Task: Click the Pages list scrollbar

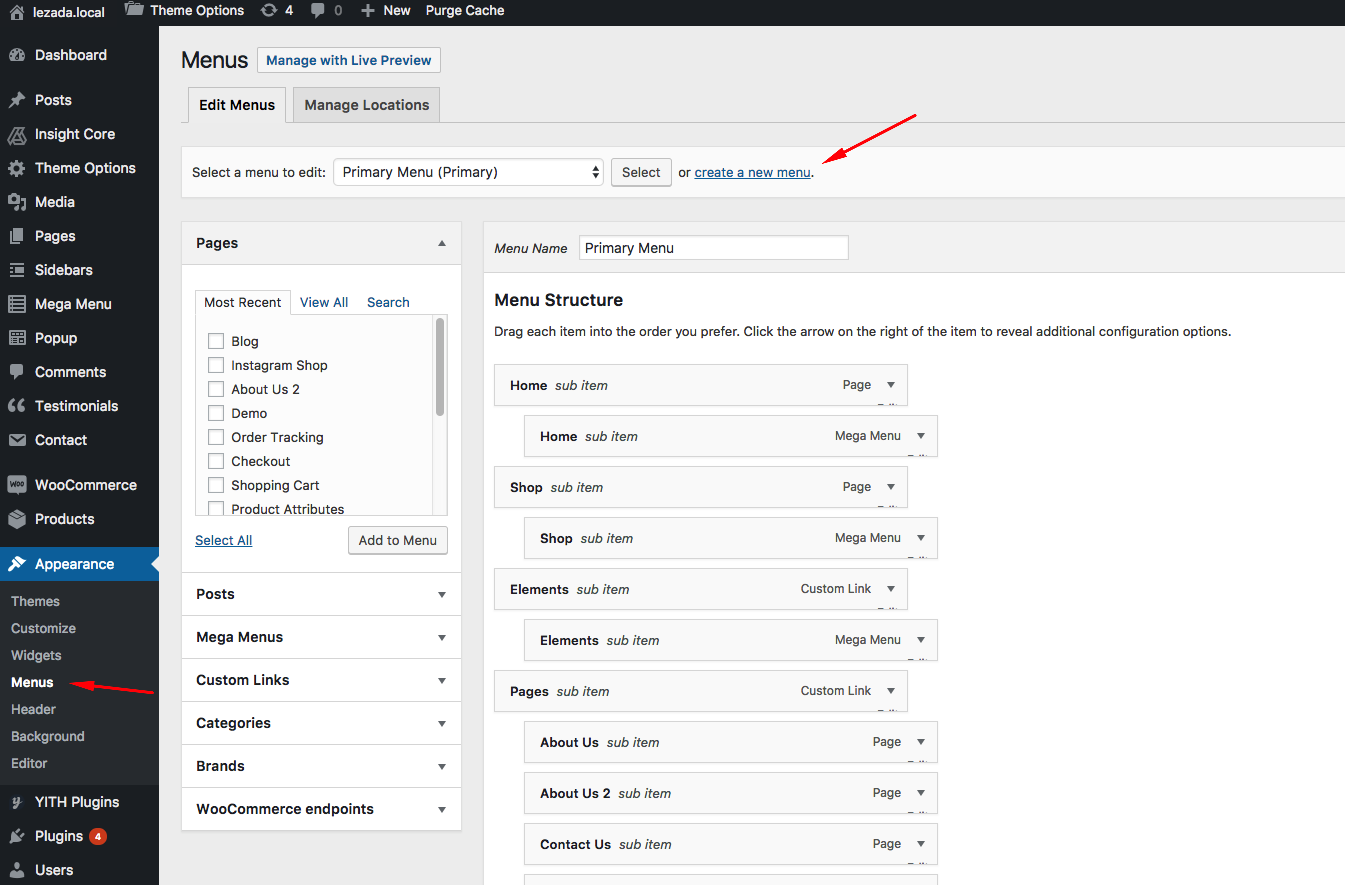Action: 440,366
